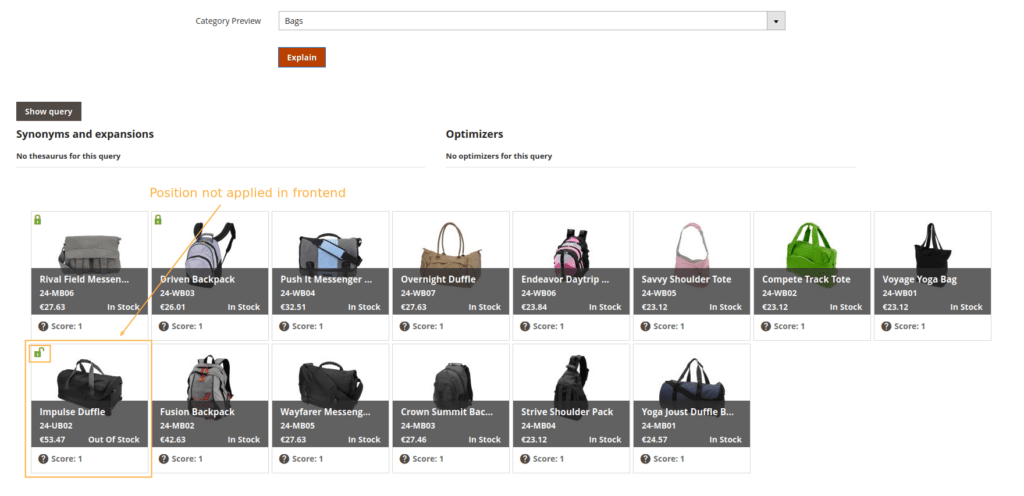This screenshot has width=1024, height=496.
Task: Click the score help icon for Fusion Backpack
Action: [x=164, y=459]
